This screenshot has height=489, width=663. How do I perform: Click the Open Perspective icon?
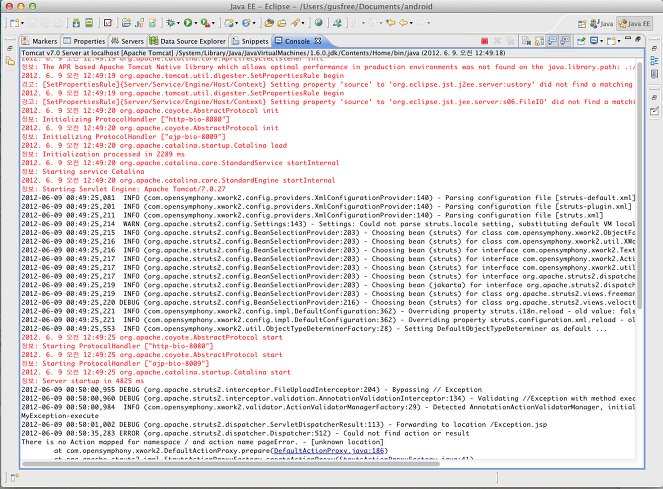582,24
